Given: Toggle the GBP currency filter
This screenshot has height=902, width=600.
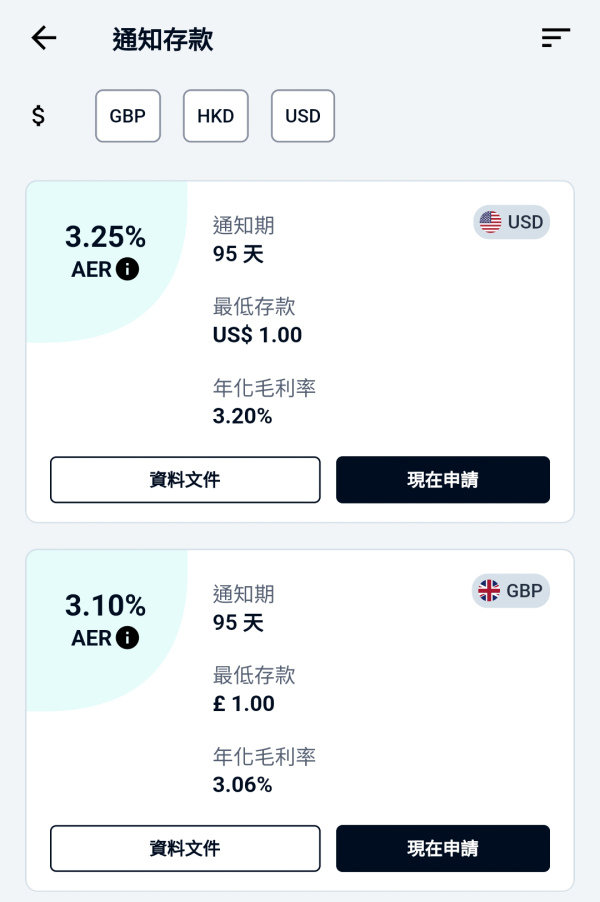Looking at the screenshot, I should coord(127,116).
